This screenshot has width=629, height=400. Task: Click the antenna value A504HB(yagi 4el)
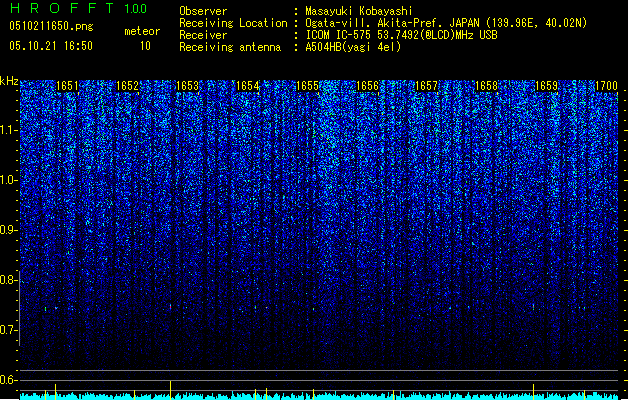353,47
